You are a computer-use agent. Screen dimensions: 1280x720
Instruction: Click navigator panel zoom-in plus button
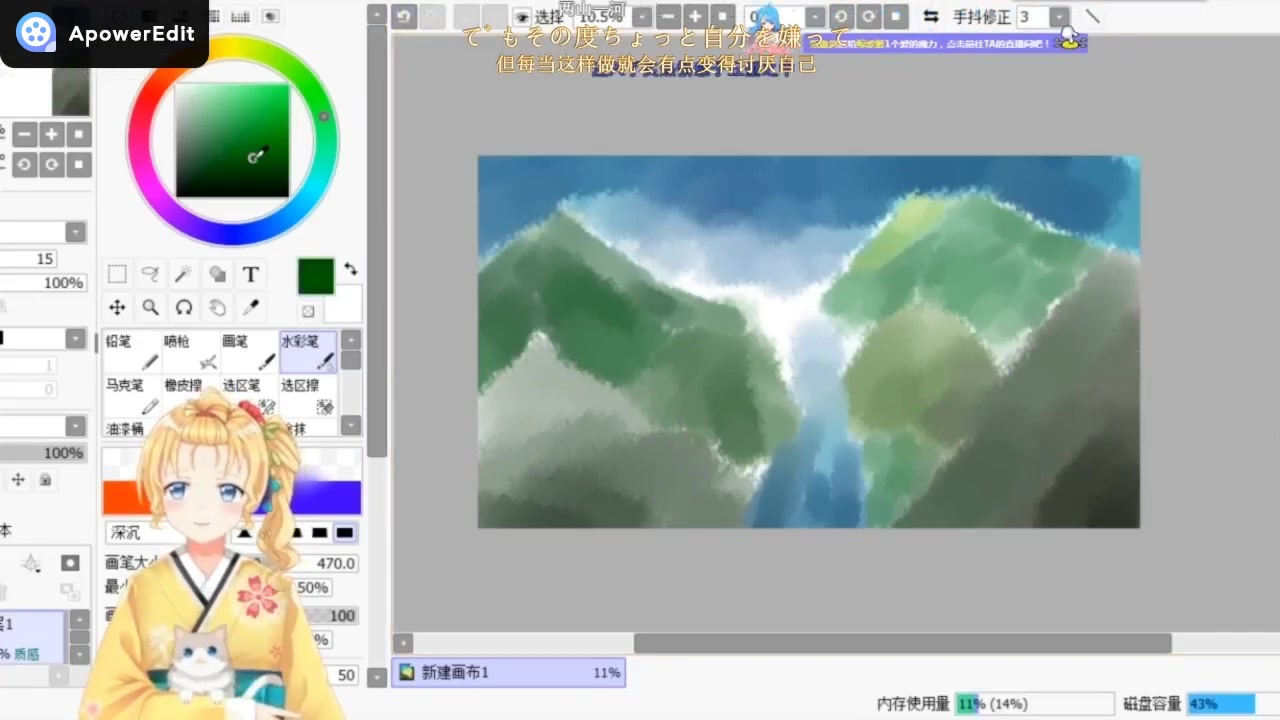pyautogui.click(x=52, y=134)
